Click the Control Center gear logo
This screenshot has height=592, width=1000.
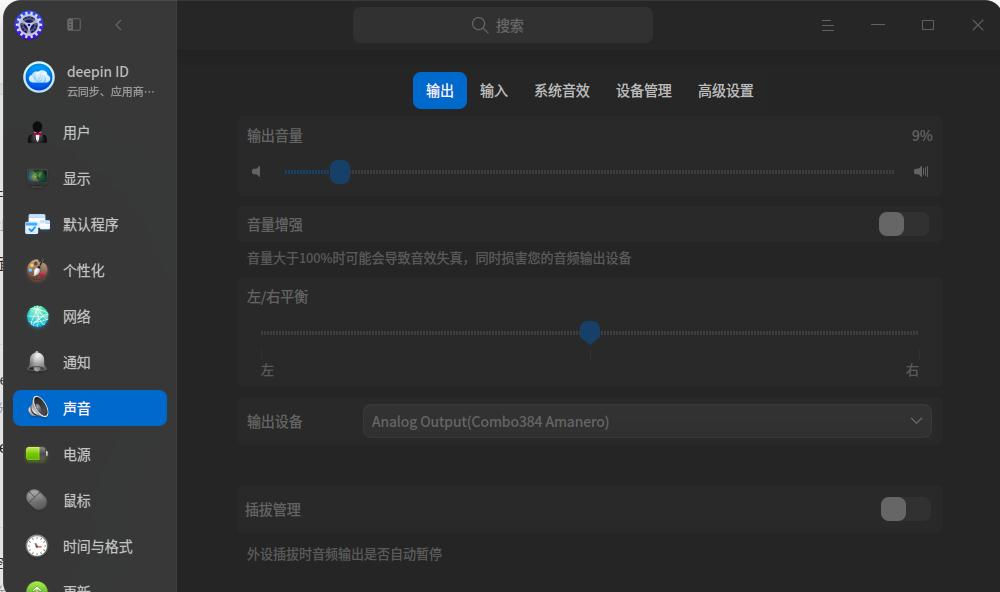tap(29, 25)
